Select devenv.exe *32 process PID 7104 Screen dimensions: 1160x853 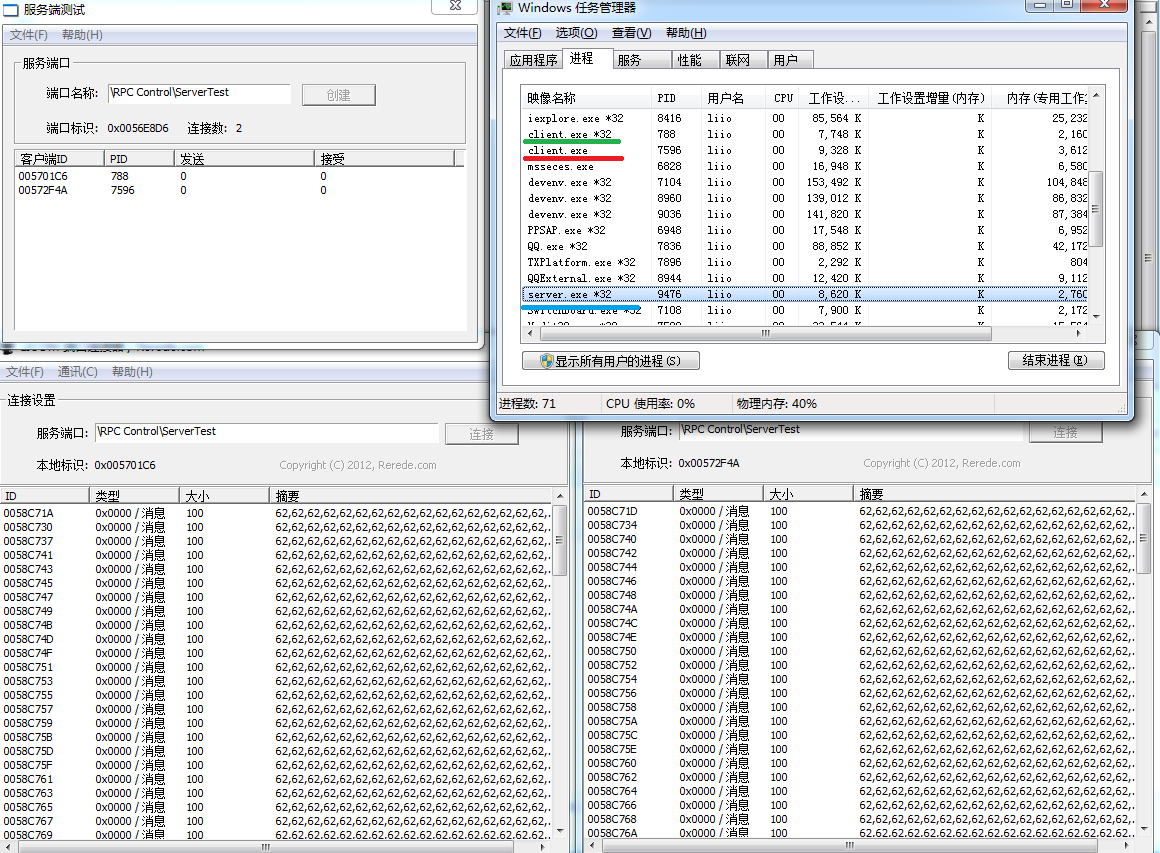[x=805, y=183]
